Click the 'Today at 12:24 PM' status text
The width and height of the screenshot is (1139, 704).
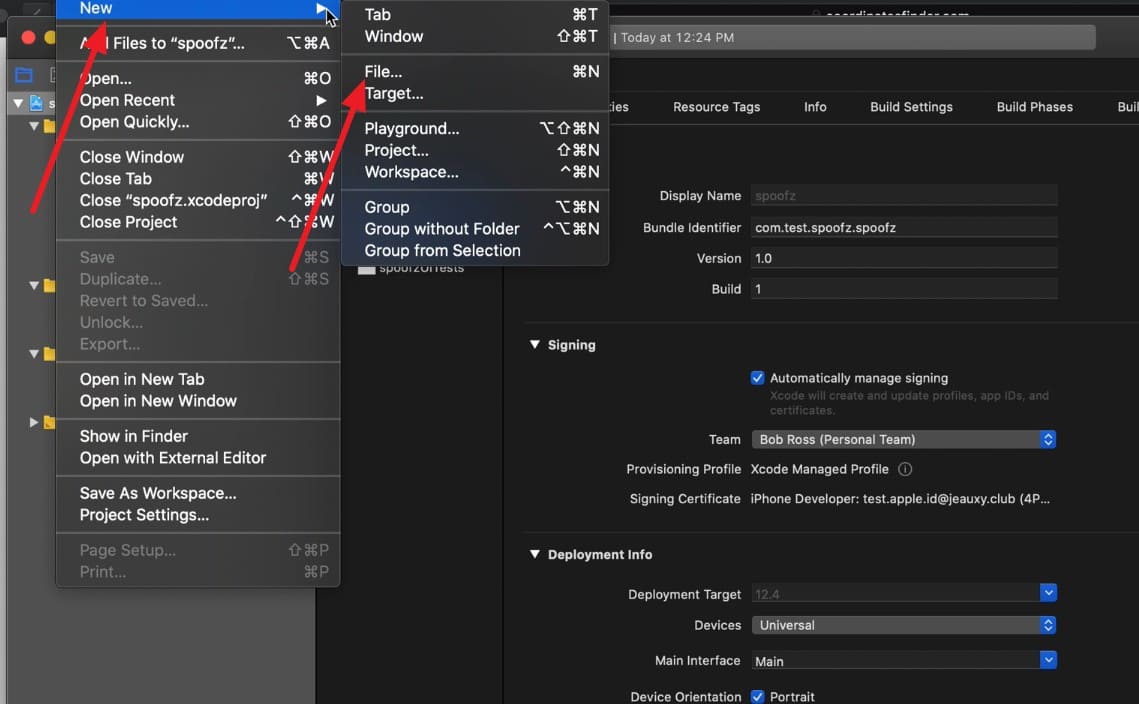677,38
